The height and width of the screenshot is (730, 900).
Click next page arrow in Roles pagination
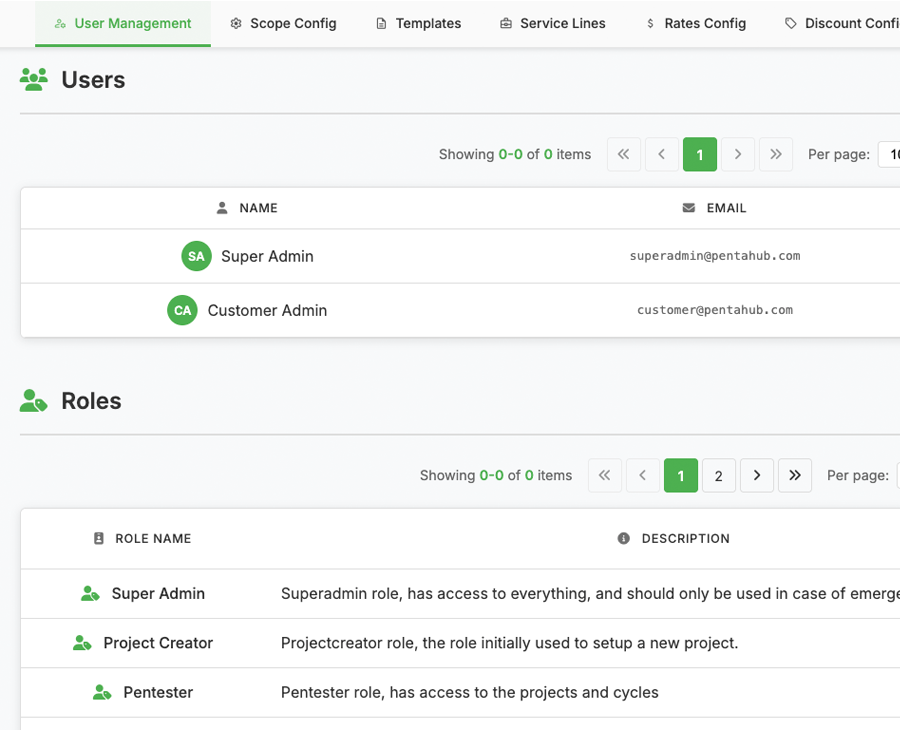pyautogui.click(x=757, y=475)
